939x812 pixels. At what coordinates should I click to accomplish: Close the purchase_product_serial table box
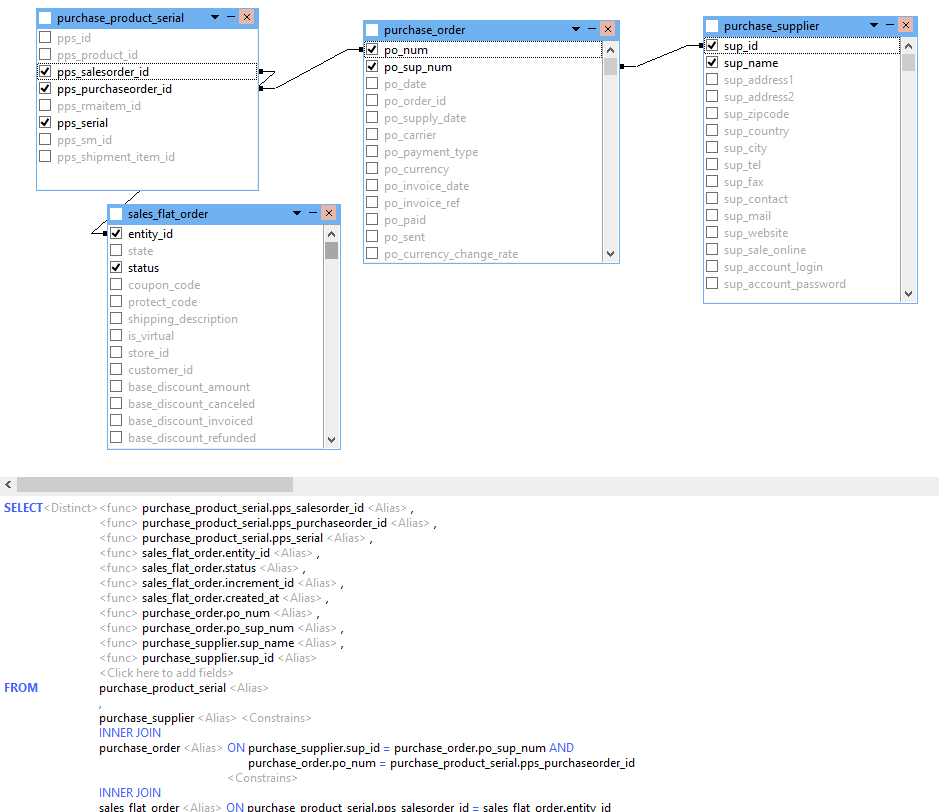(247, 17)
